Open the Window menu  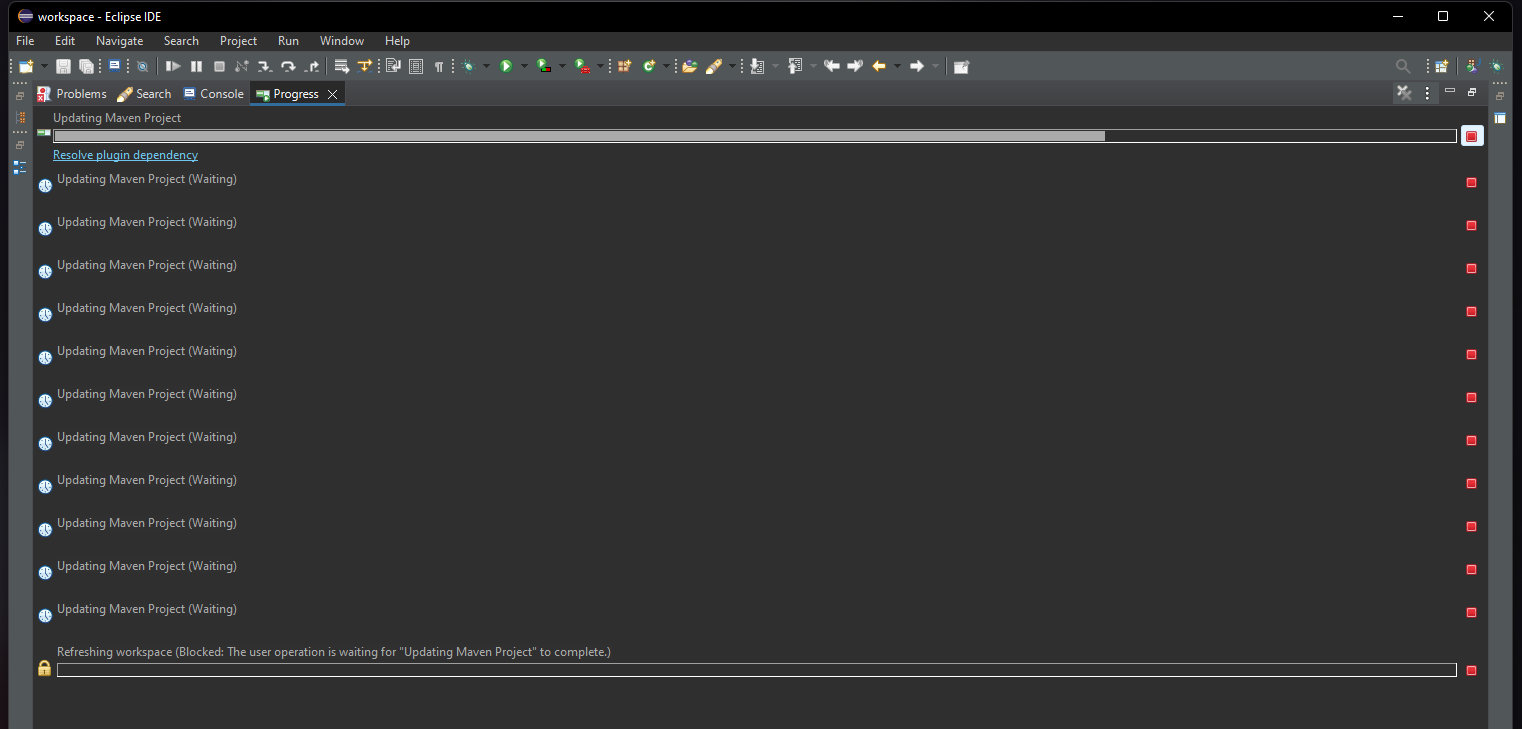point(341,41)
